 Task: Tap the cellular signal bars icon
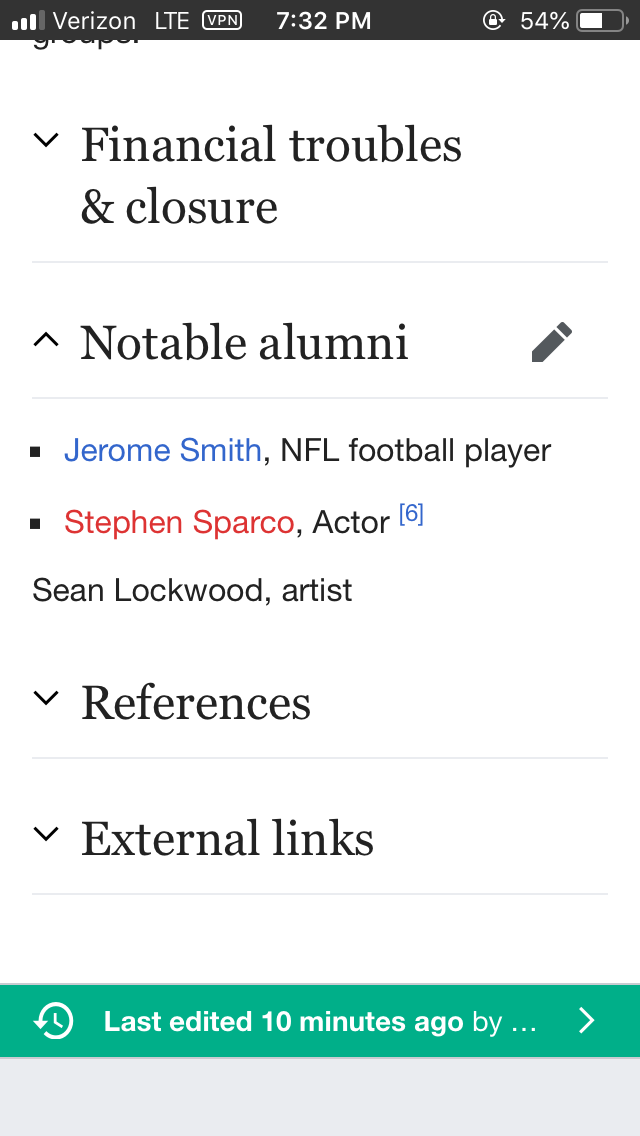[x=28, y=21]
